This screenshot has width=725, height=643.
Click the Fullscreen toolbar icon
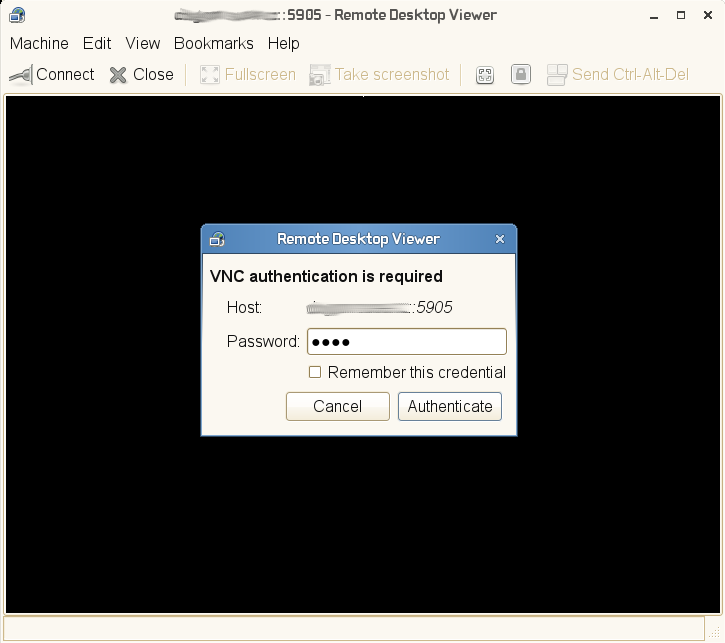210,75
